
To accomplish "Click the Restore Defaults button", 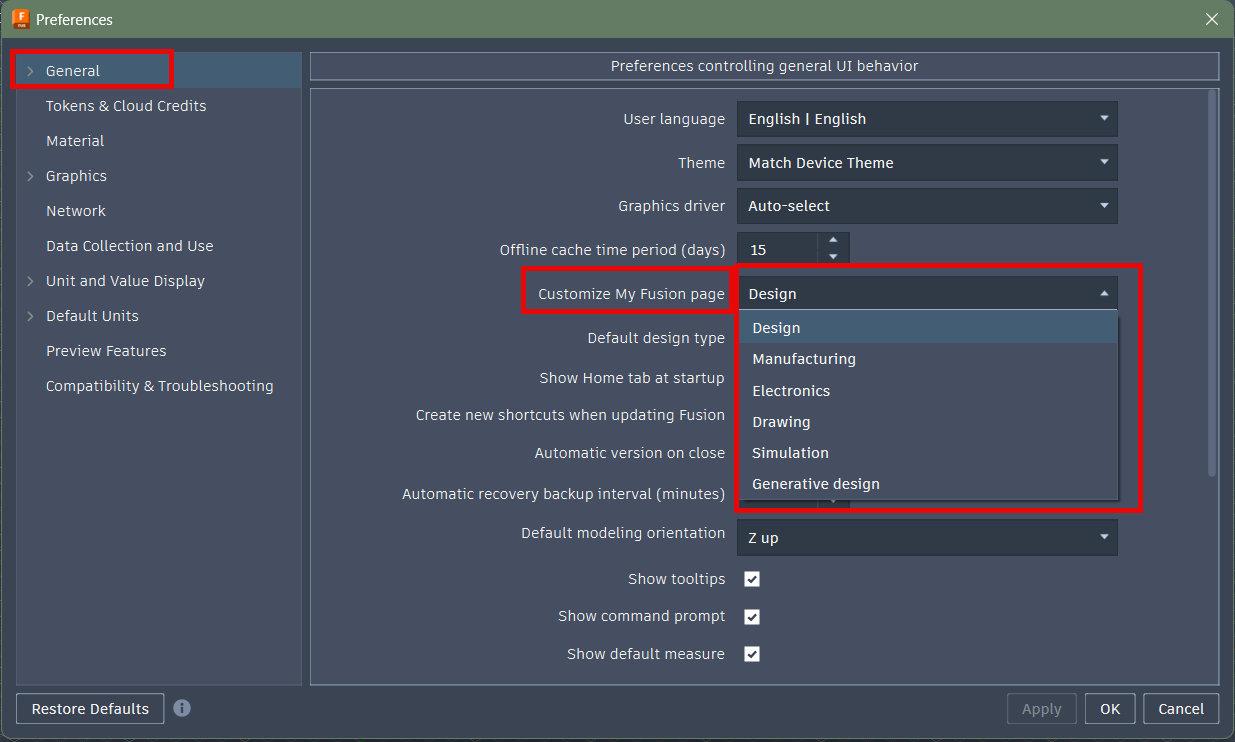I will coord(90,709).
